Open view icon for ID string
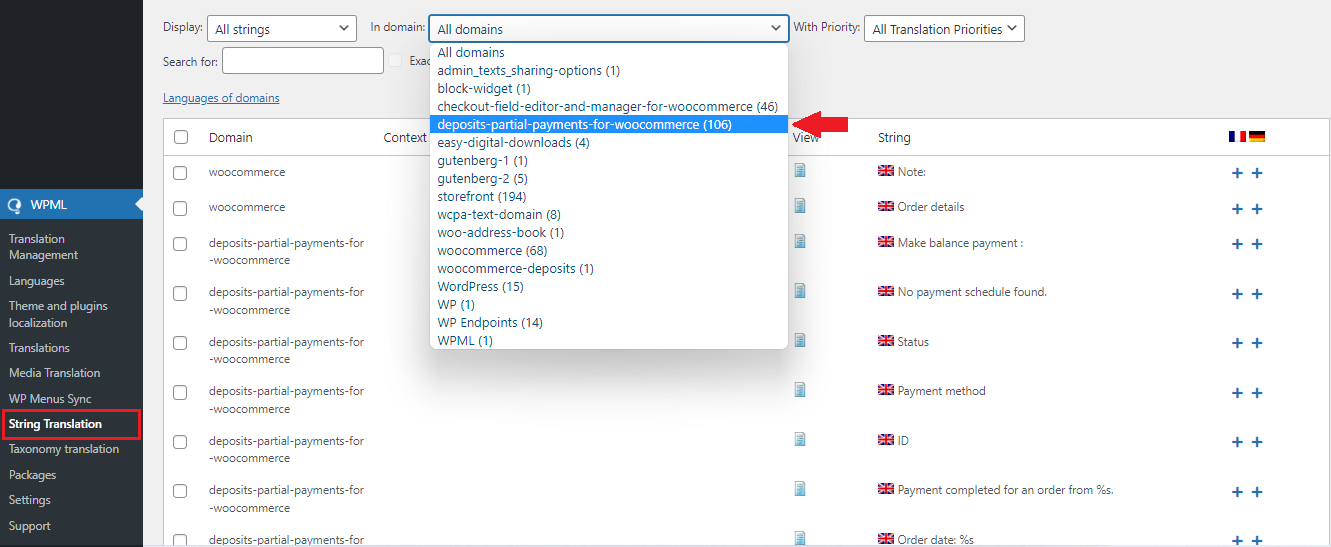Viewport: 1331px width, 547px height. point(800,439)
